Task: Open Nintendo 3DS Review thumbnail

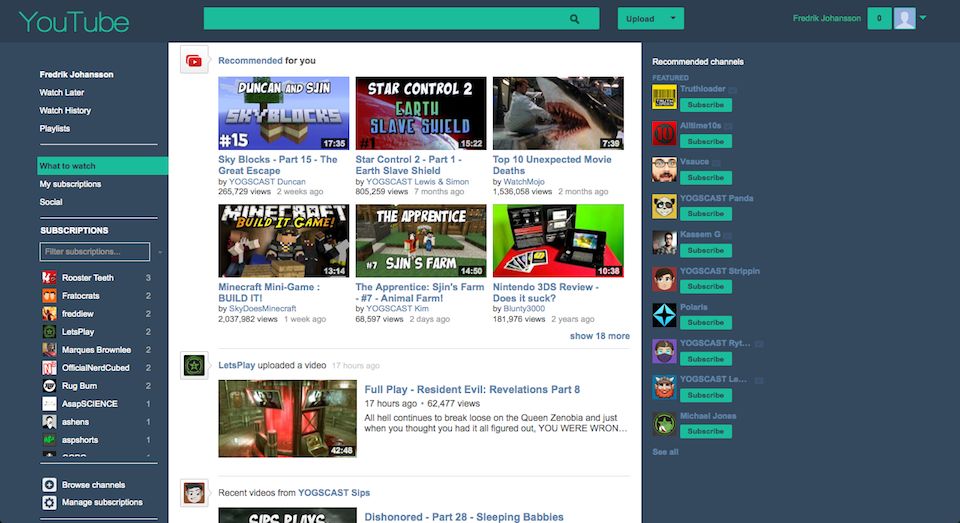Action: [x=558, y=241]
